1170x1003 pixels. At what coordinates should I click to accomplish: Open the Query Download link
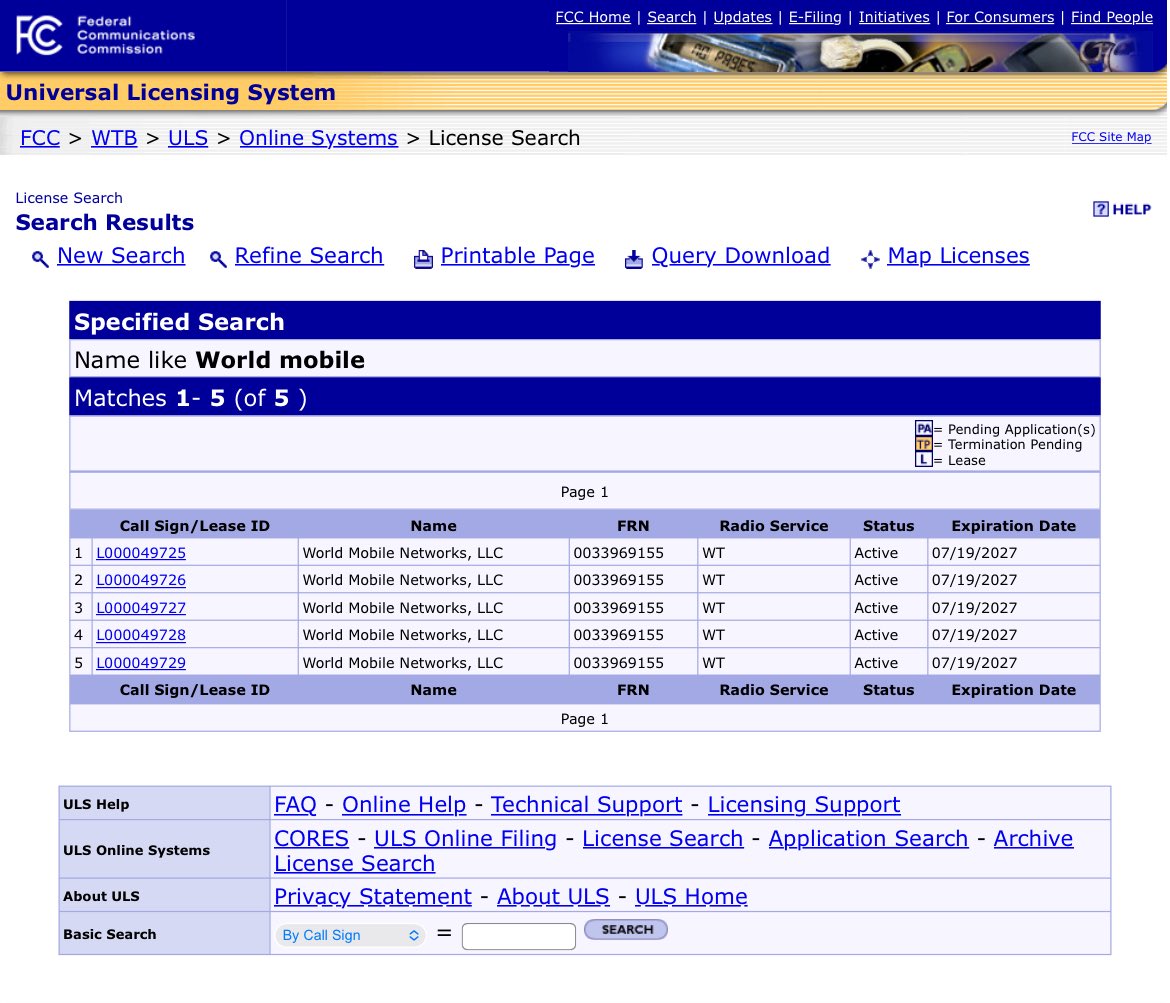740,256
